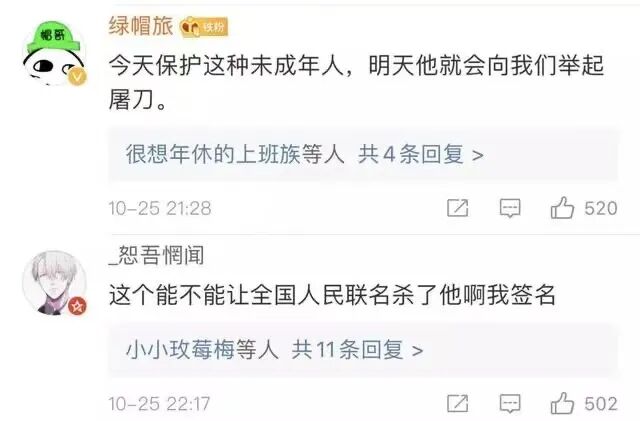Image resolution: width=640 pixels, height=421 pixels.
Task: Click the 502 like count
Action: [600, 404]
